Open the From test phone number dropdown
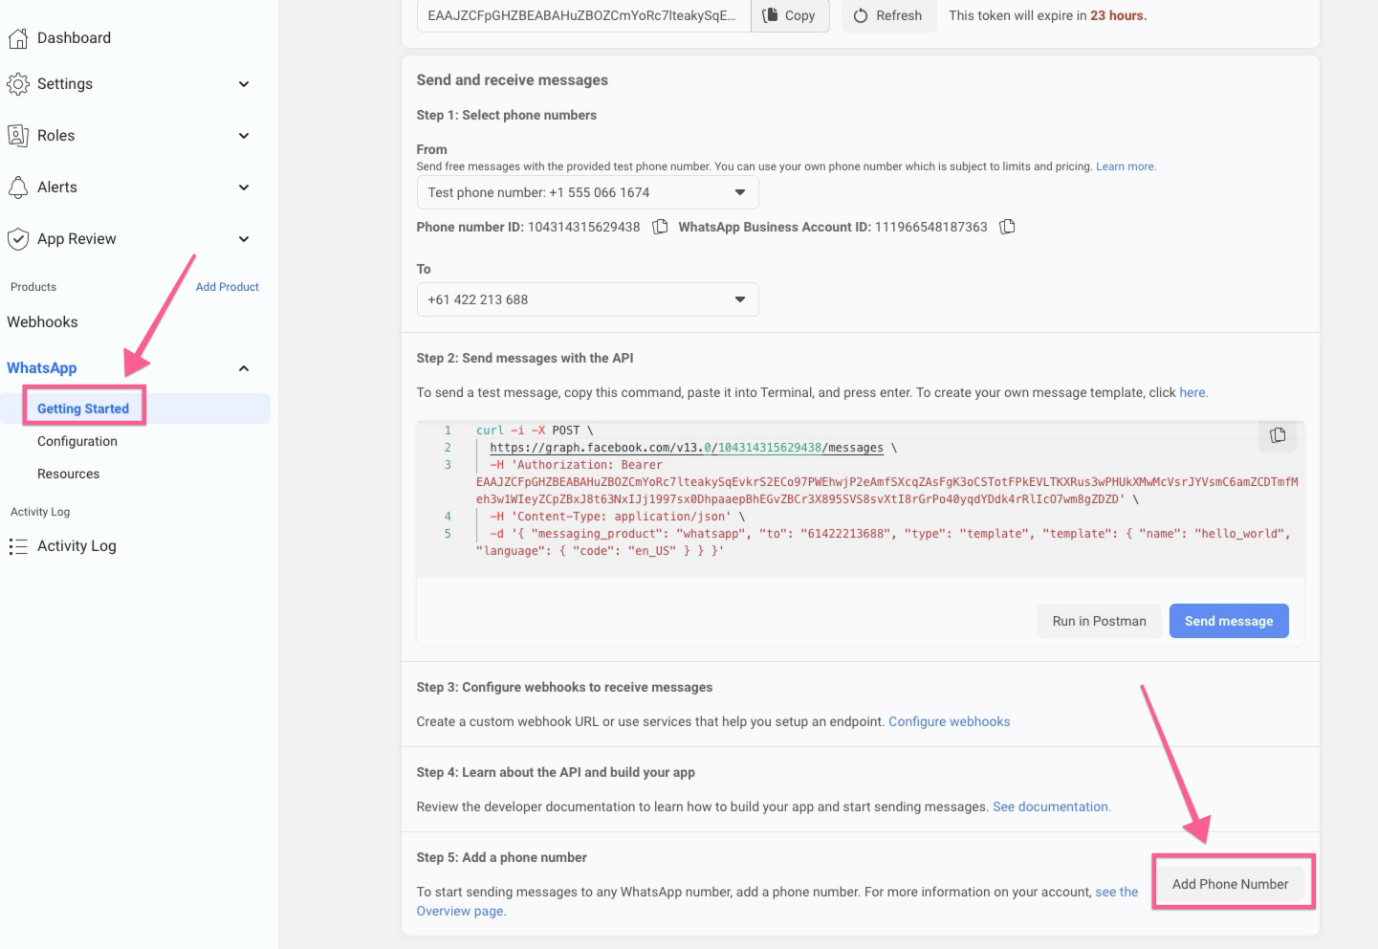 point(587,192)
